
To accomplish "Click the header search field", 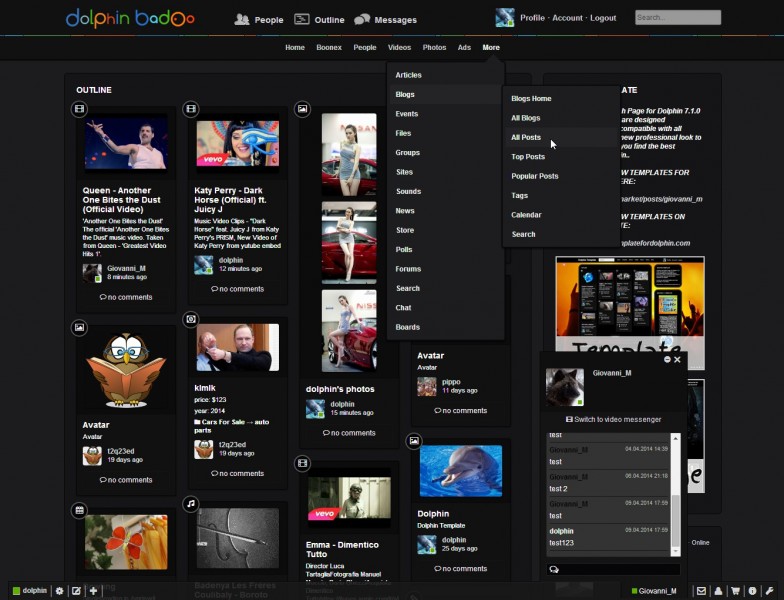I will (678, 18).
